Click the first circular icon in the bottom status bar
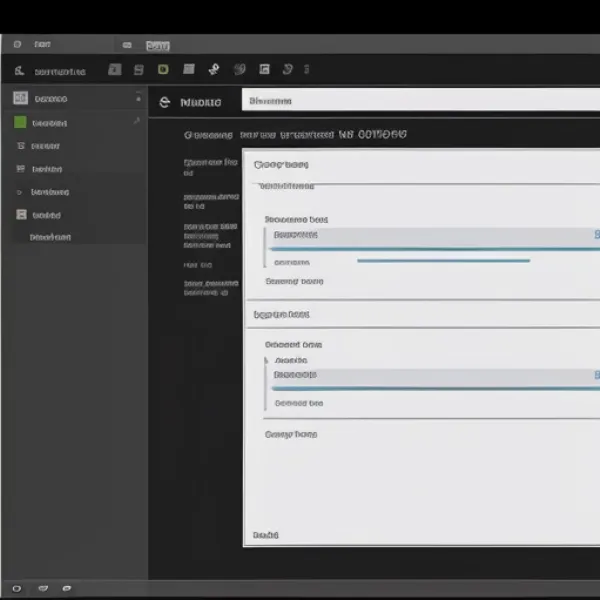 (17, 588)
